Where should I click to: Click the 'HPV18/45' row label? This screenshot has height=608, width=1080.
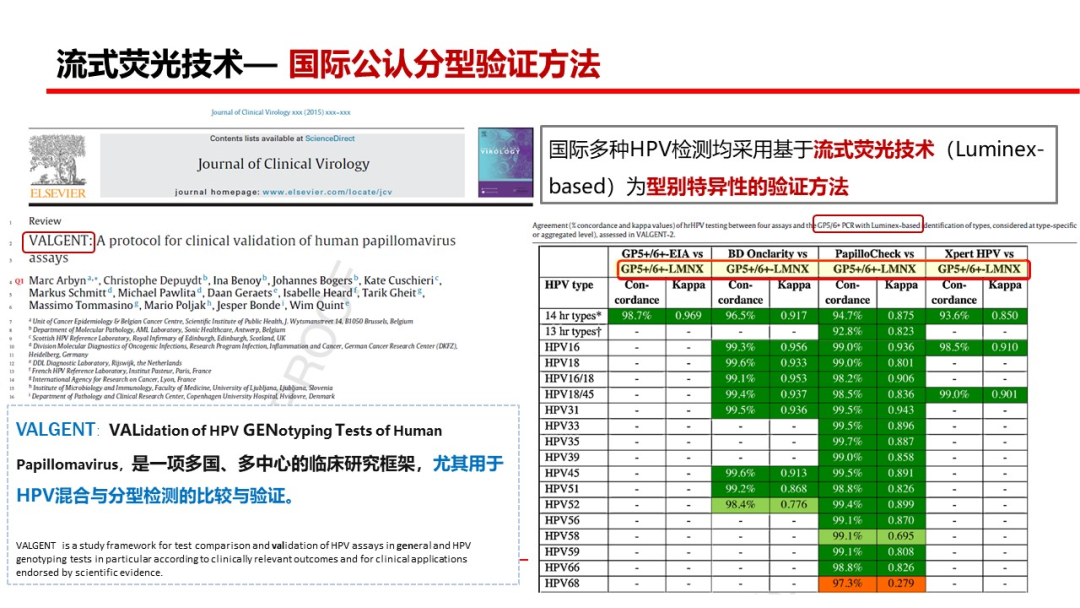pyautogui.click(x=569, y=394)
